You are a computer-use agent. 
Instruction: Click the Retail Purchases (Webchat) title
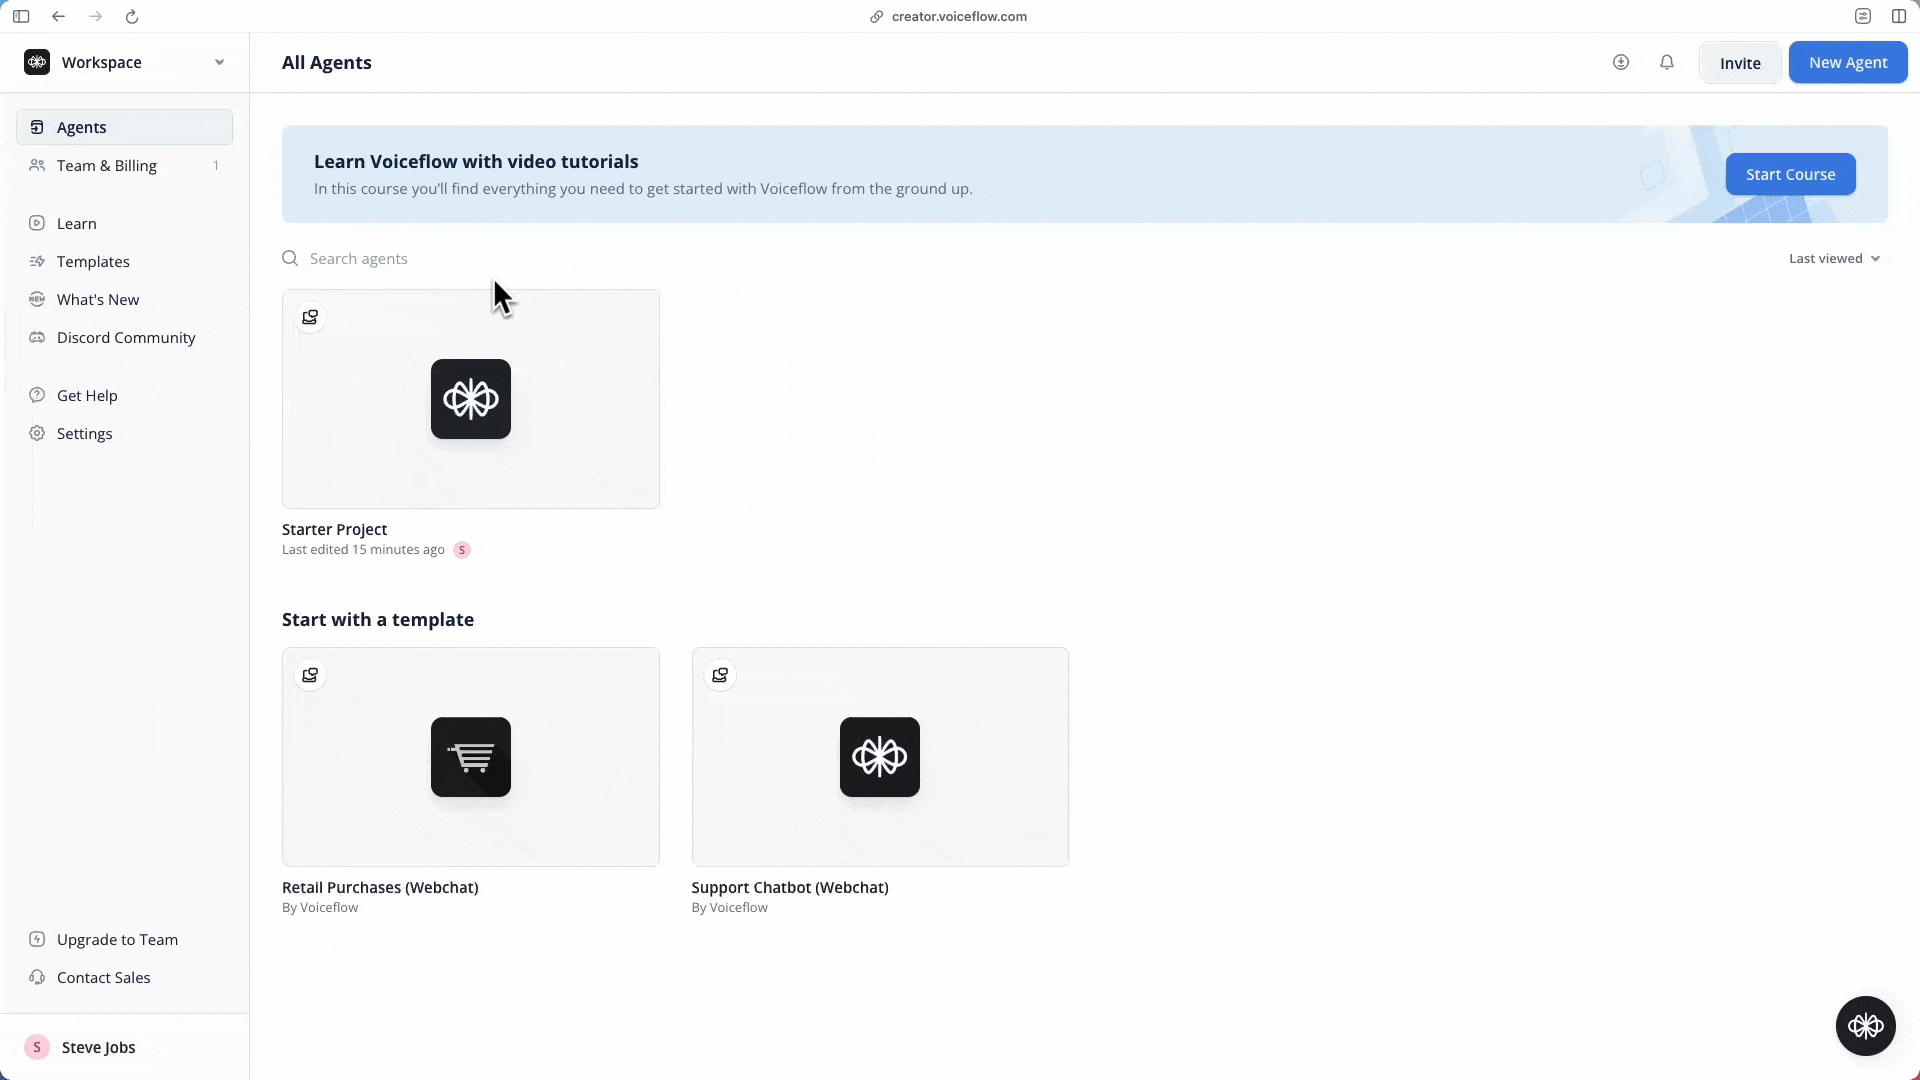(x=380, y=887)
